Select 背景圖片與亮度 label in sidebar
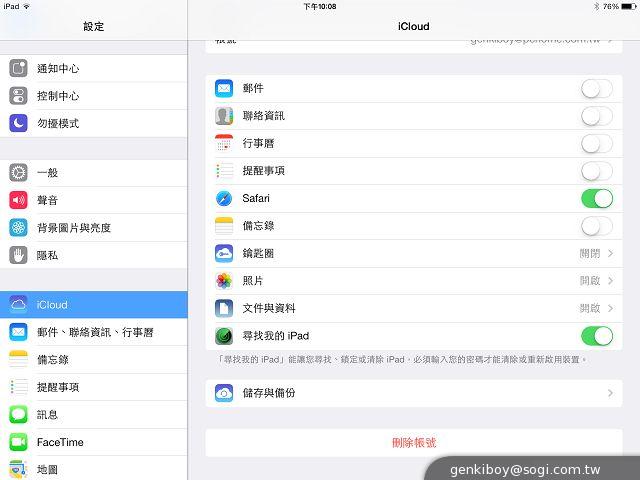 tap(74, 228)
